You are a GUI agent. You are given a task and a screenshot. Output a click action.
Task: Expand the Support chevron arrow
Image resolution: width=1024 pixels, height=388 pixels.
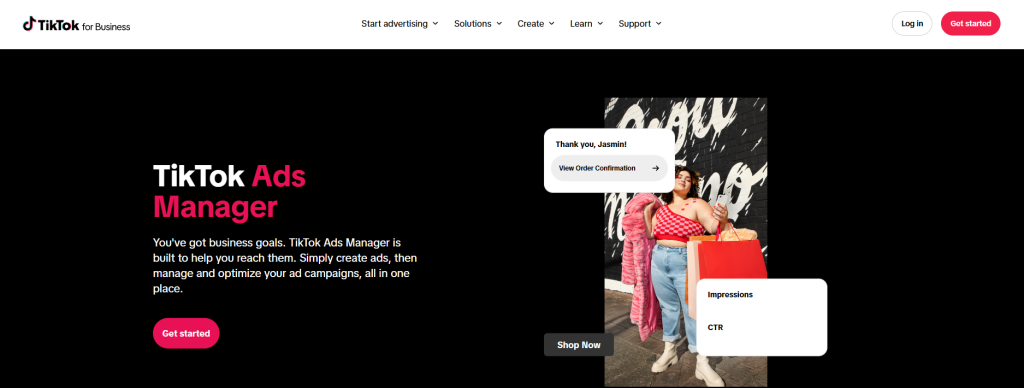[658, 24]
